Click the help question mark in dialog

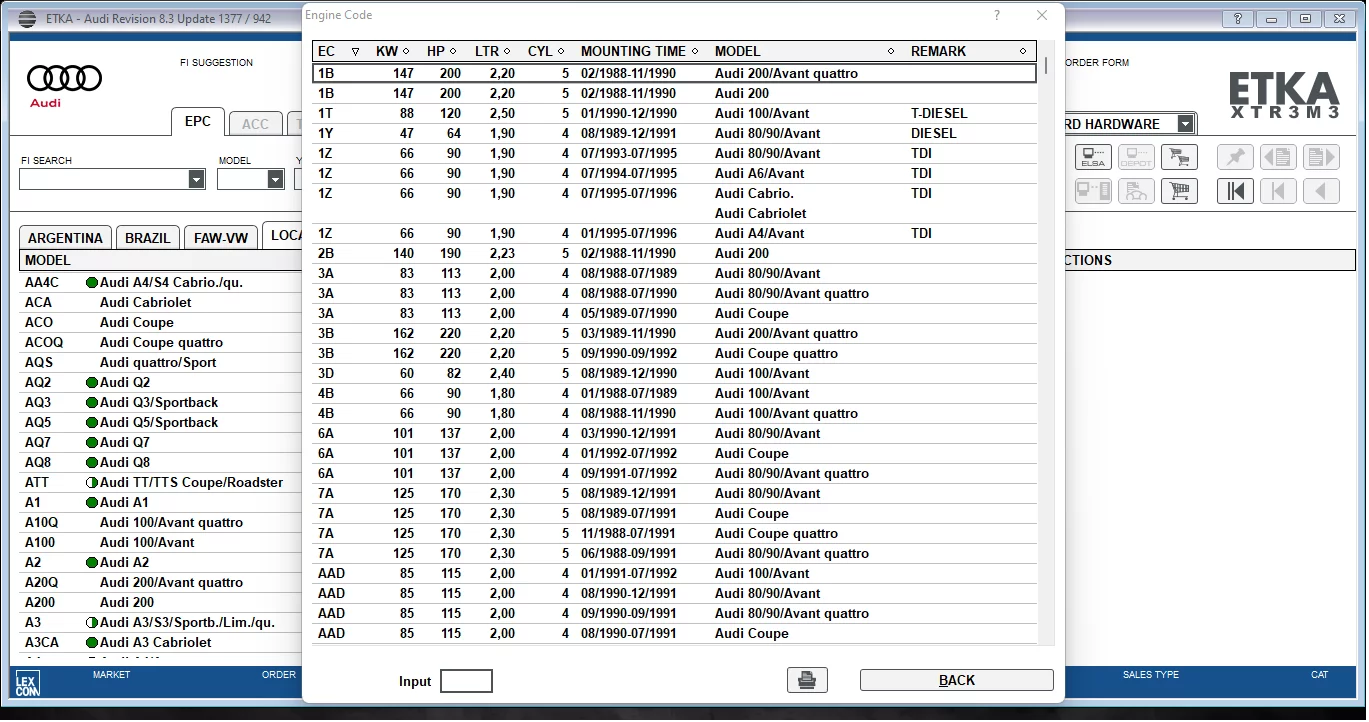click(x=997, y=15)
